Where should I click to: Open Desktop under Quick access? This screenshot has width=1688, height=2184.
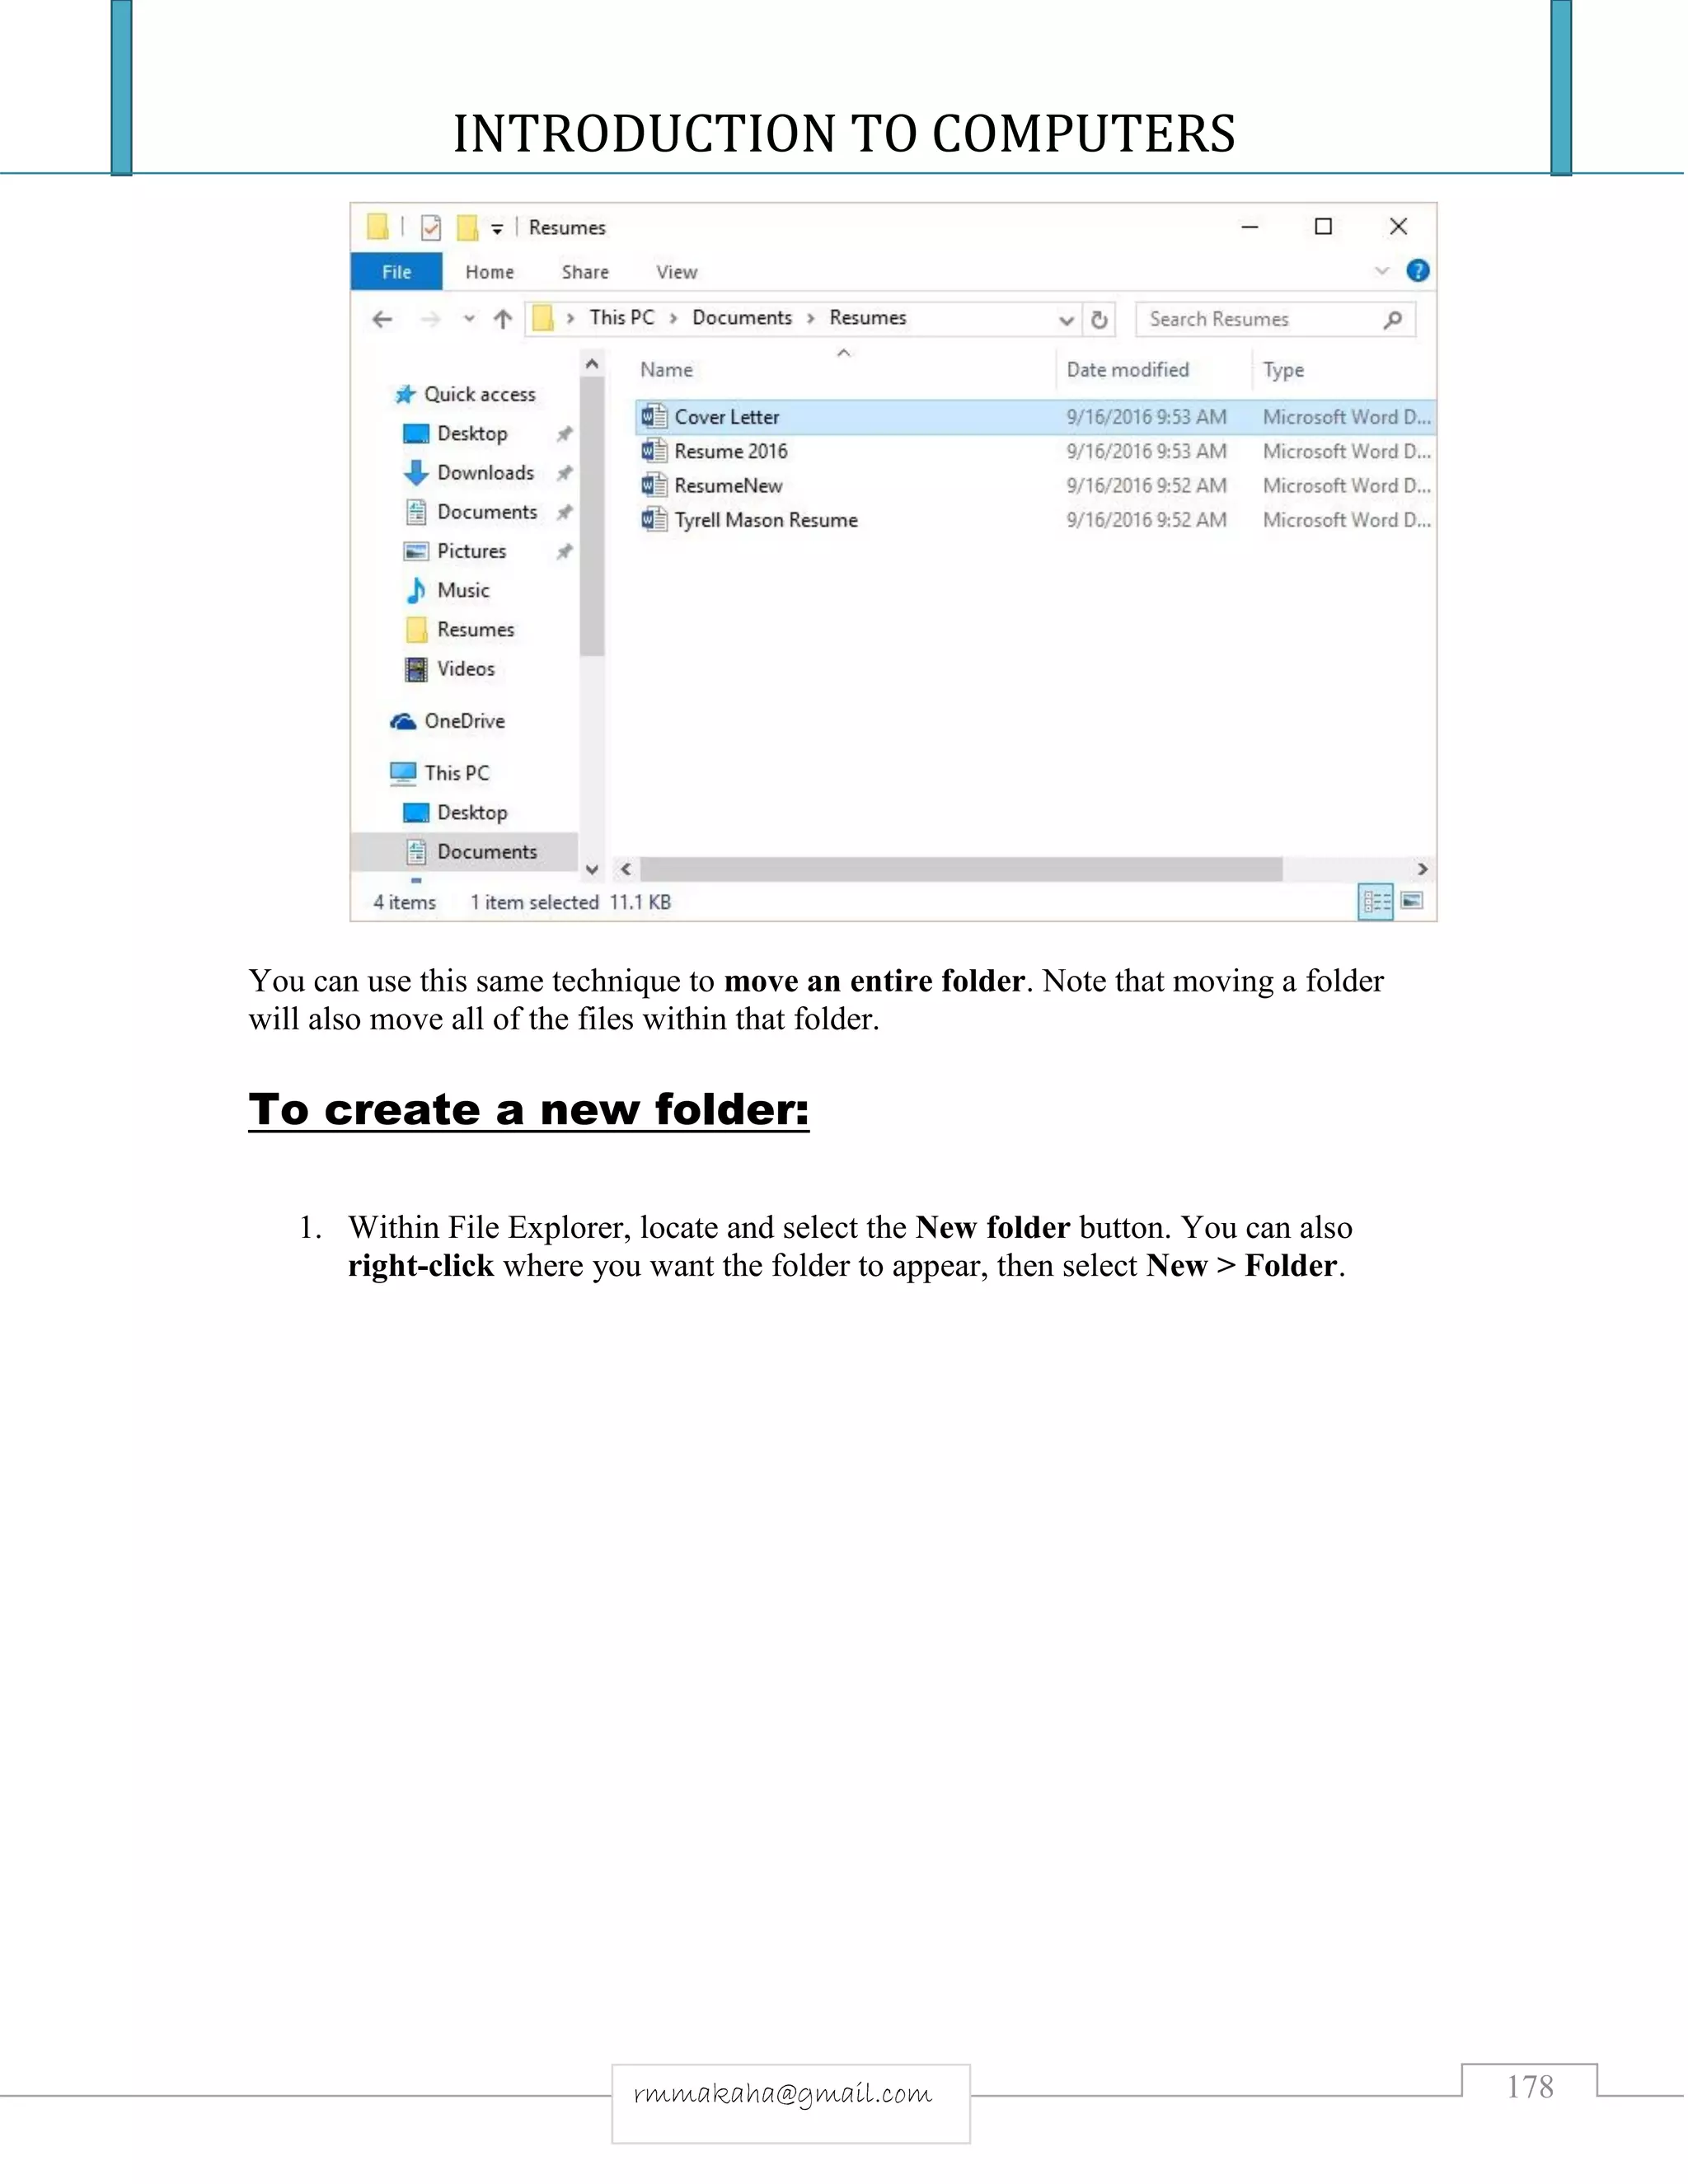point(472,433)
